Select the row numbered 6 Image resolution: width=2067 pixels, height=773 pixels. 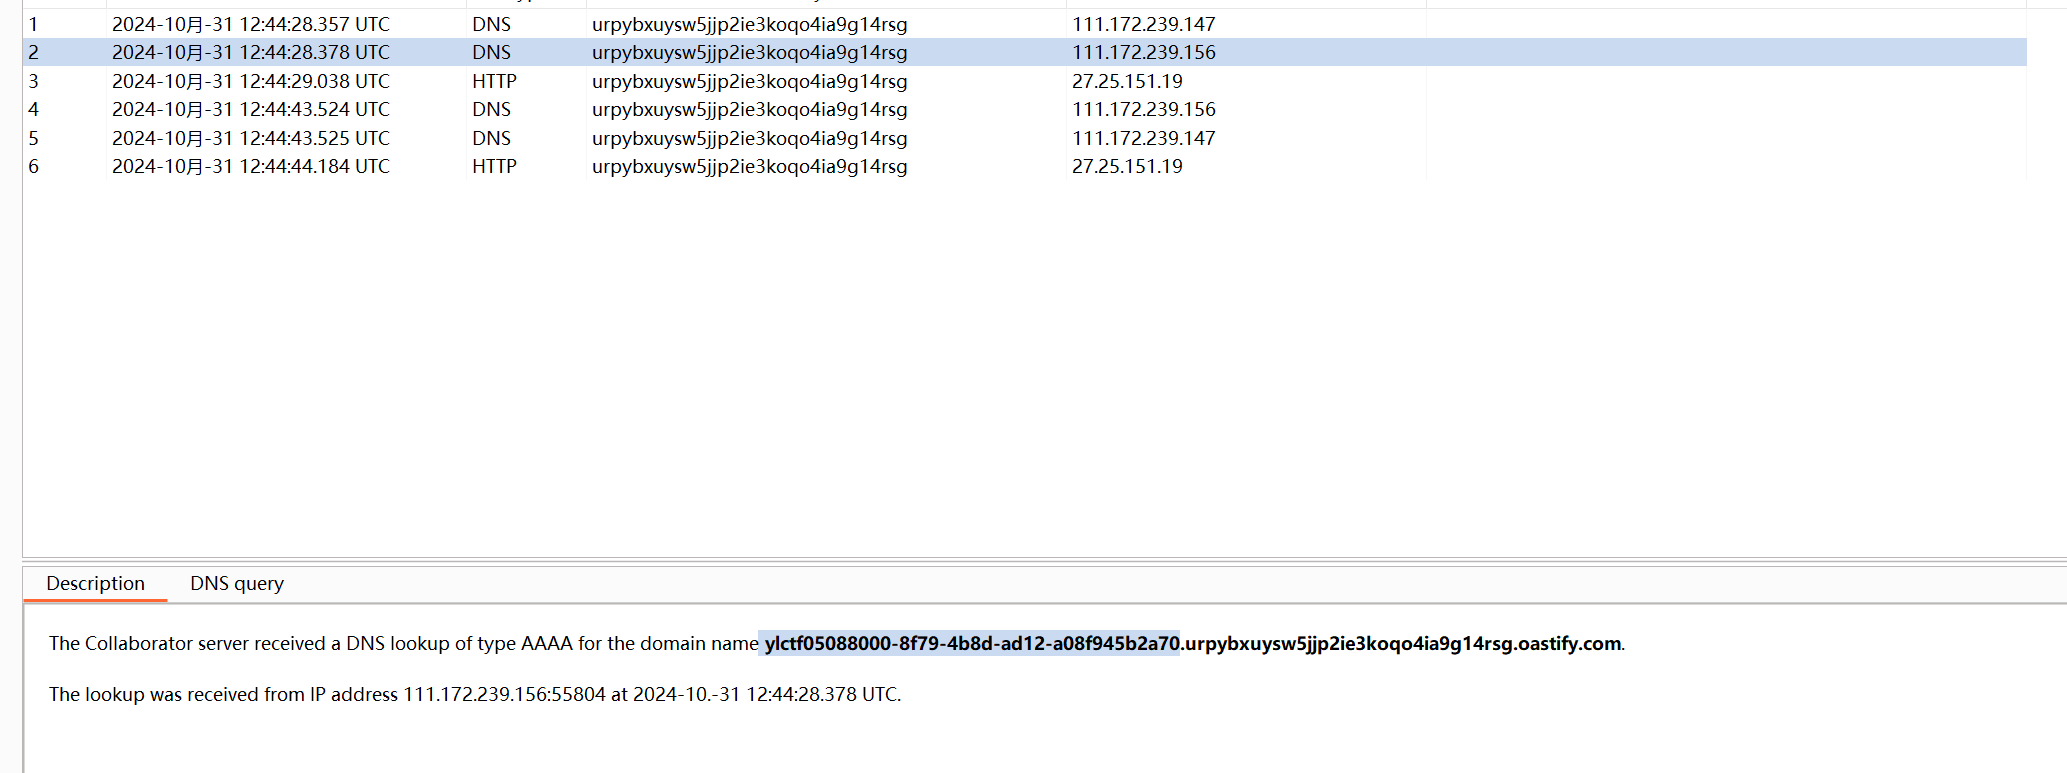[x=34, y=166]
